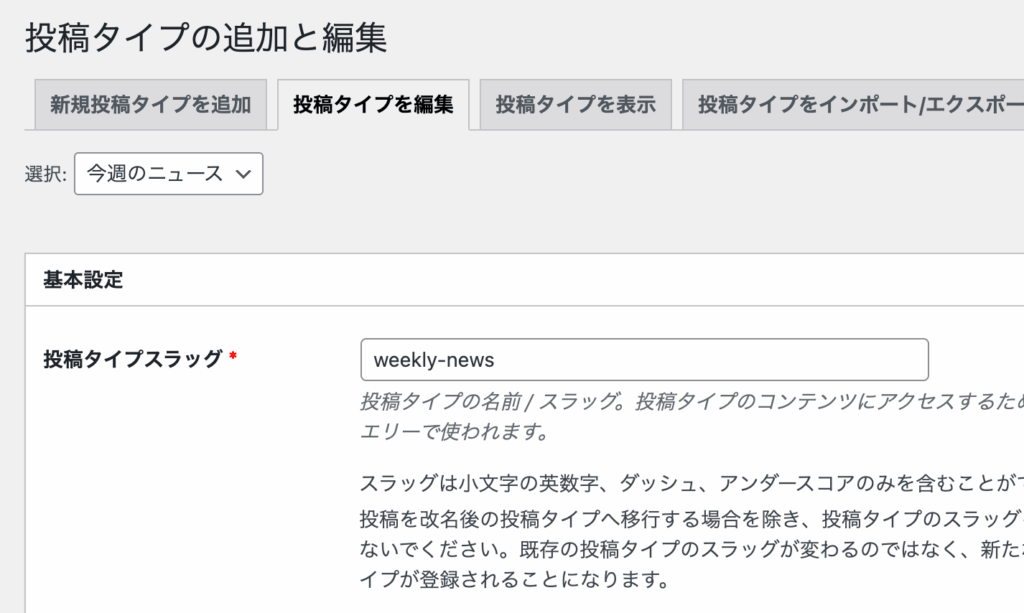The width and height of the screenshot is (1024, 613).
Task: Click the 投稿タイプの追加と編集 page title
Action: point(206,38)
